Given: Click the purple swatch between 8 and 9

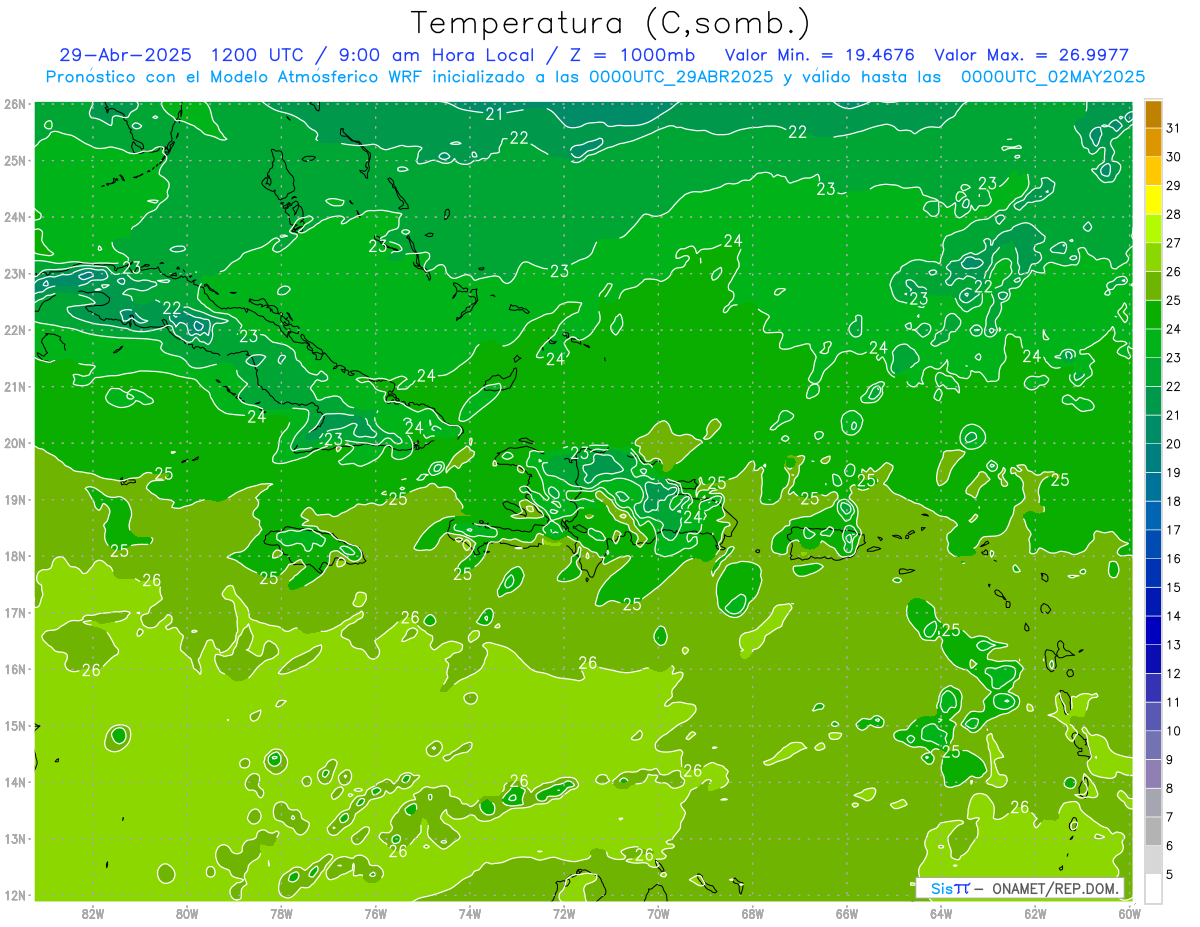Looking at the screenshot, I should pyautogui.click(x=1153, y=774).
